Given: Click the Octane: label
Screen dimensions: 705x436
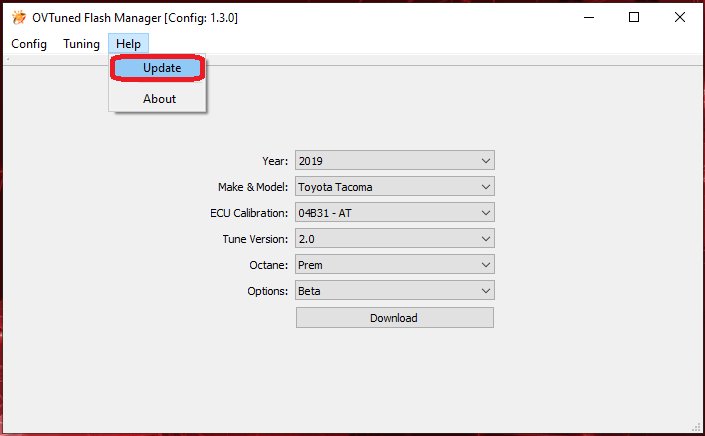Looking at the screenshot, I should [x=268, y=265].
